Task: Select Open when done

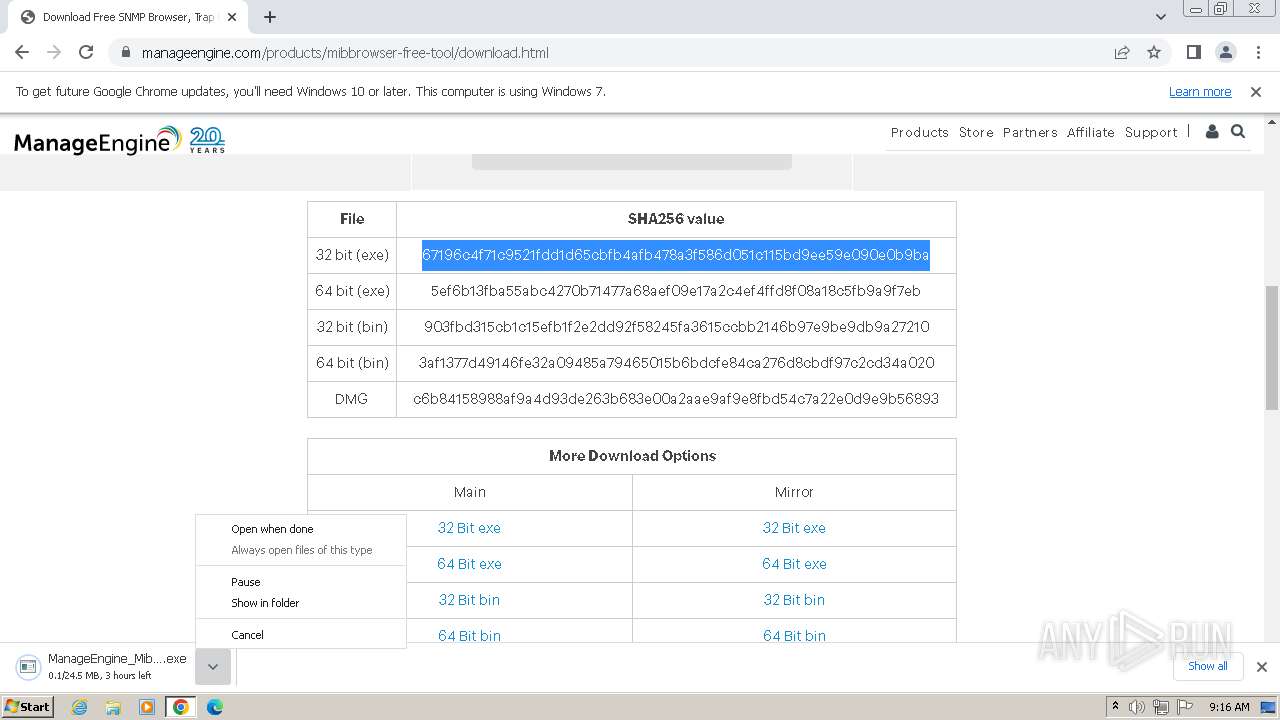Action: coord(301,529)
